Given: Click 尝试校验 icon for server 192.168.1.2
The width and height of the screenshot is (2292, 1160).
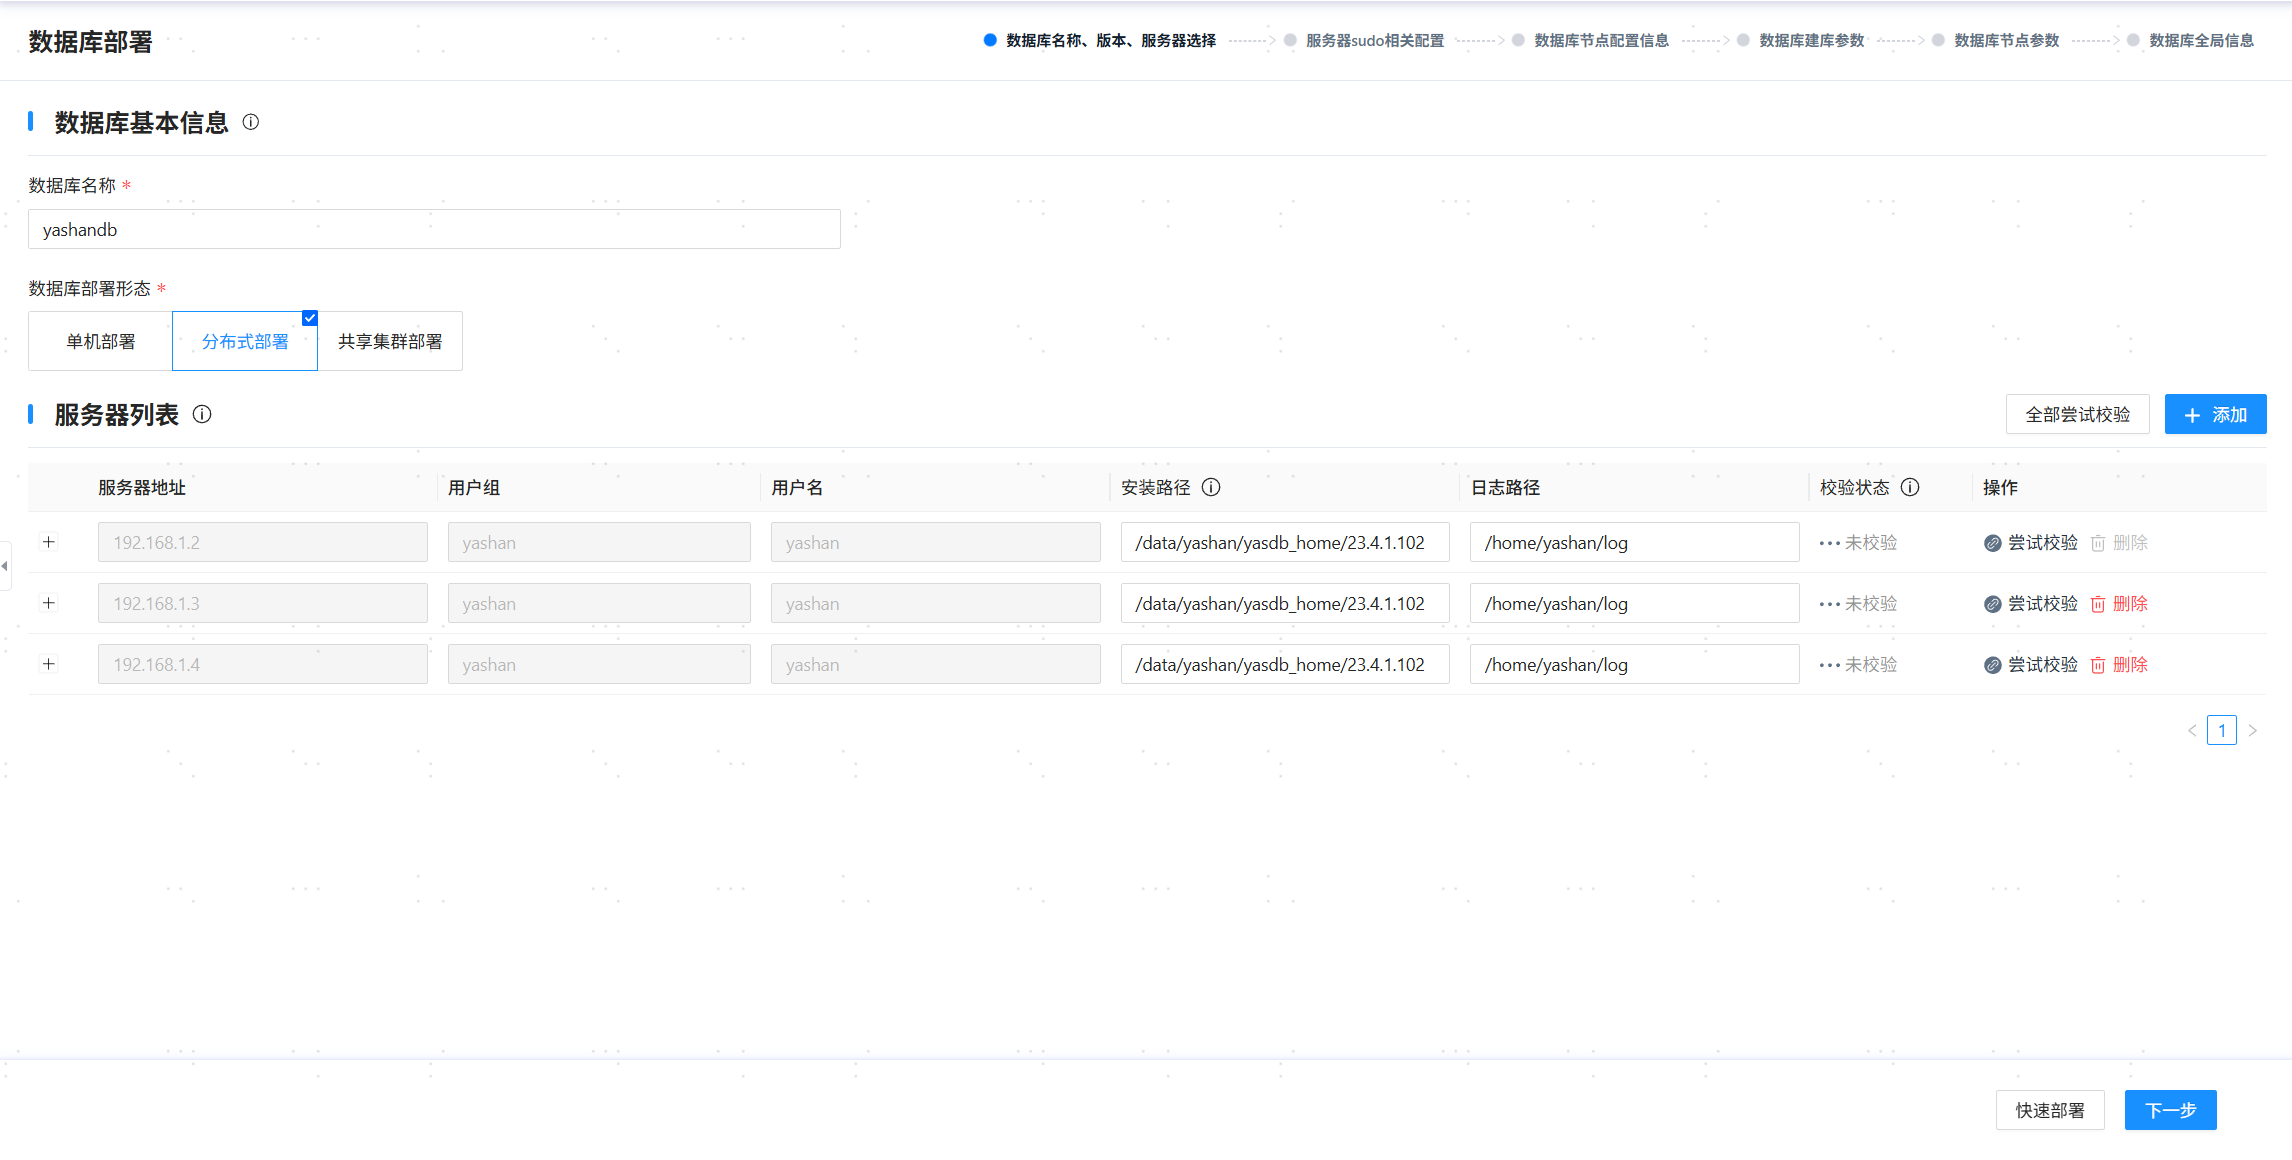Looking at the screenshot, I should point(1992,543).
